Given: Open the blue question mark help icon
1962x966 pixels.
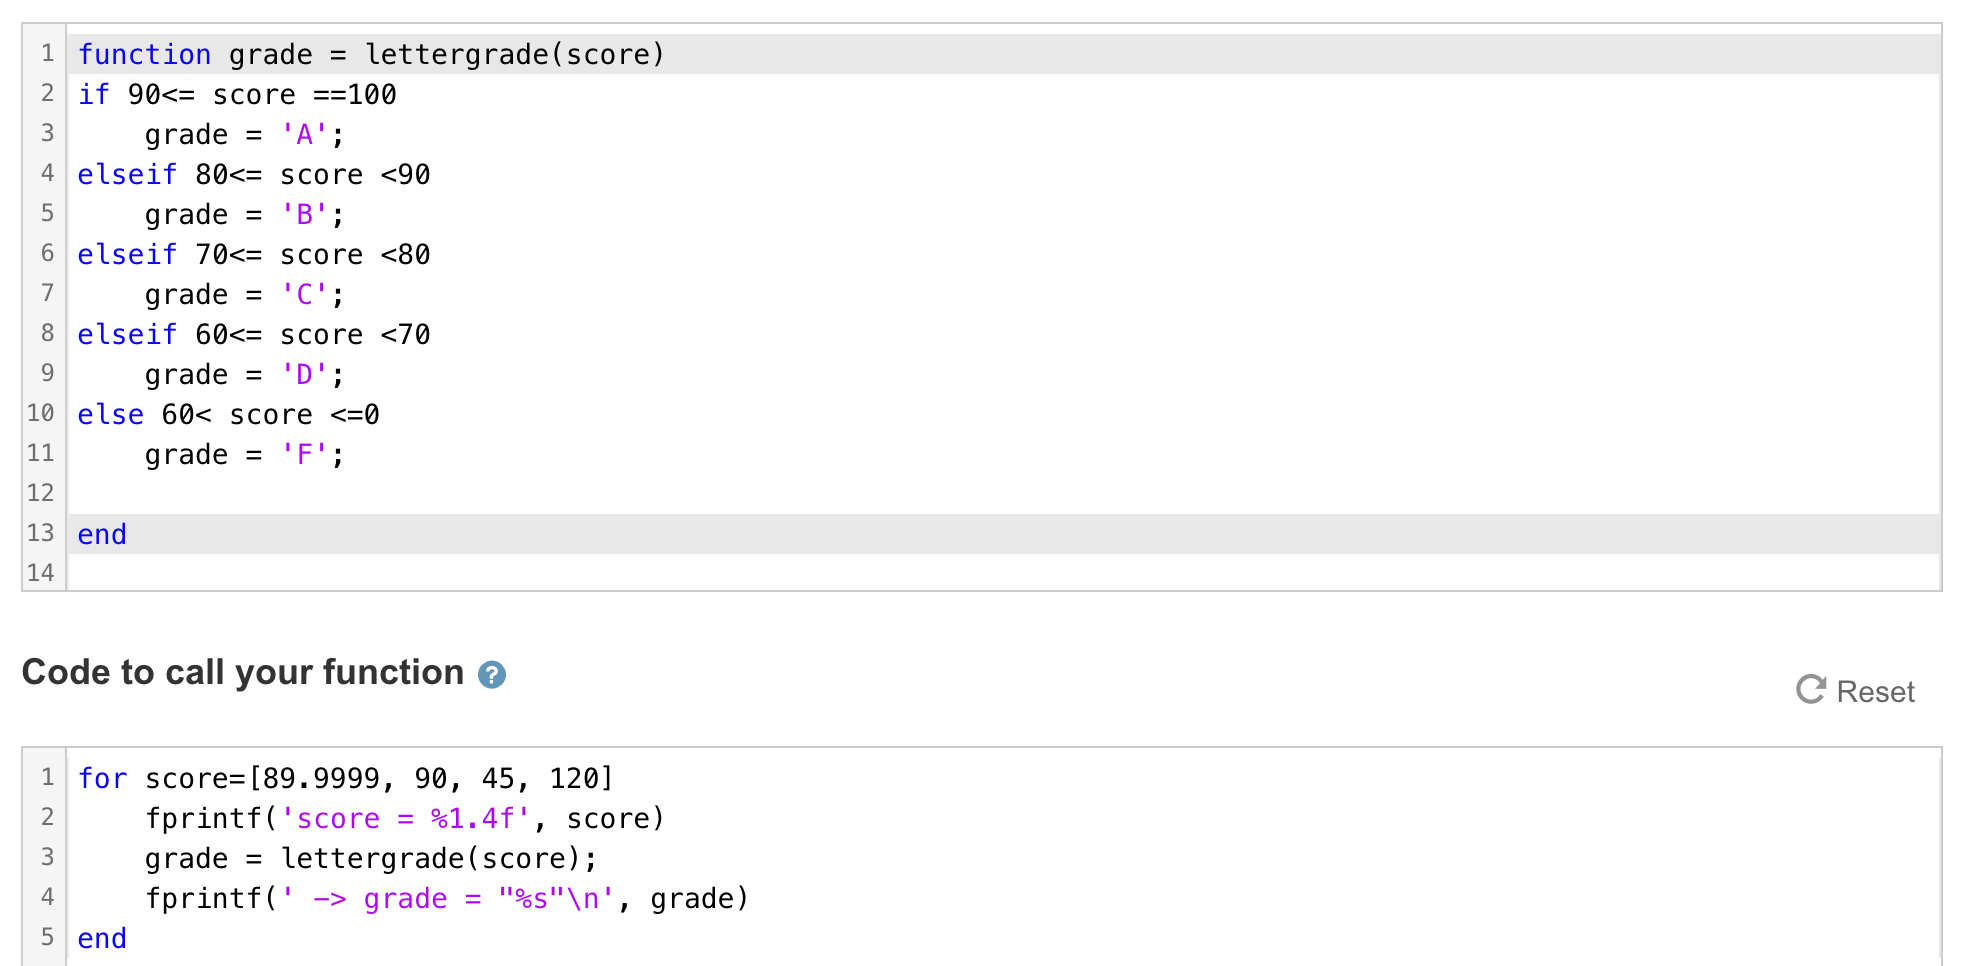Looking at the screenshot, I should 491,675.
